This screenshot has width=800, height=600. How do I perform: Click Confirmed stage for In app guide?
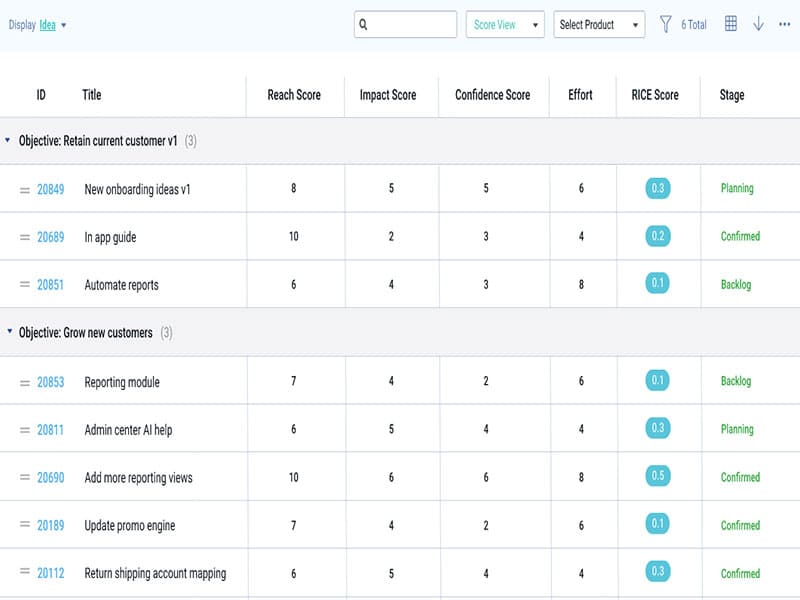[740, 237]
